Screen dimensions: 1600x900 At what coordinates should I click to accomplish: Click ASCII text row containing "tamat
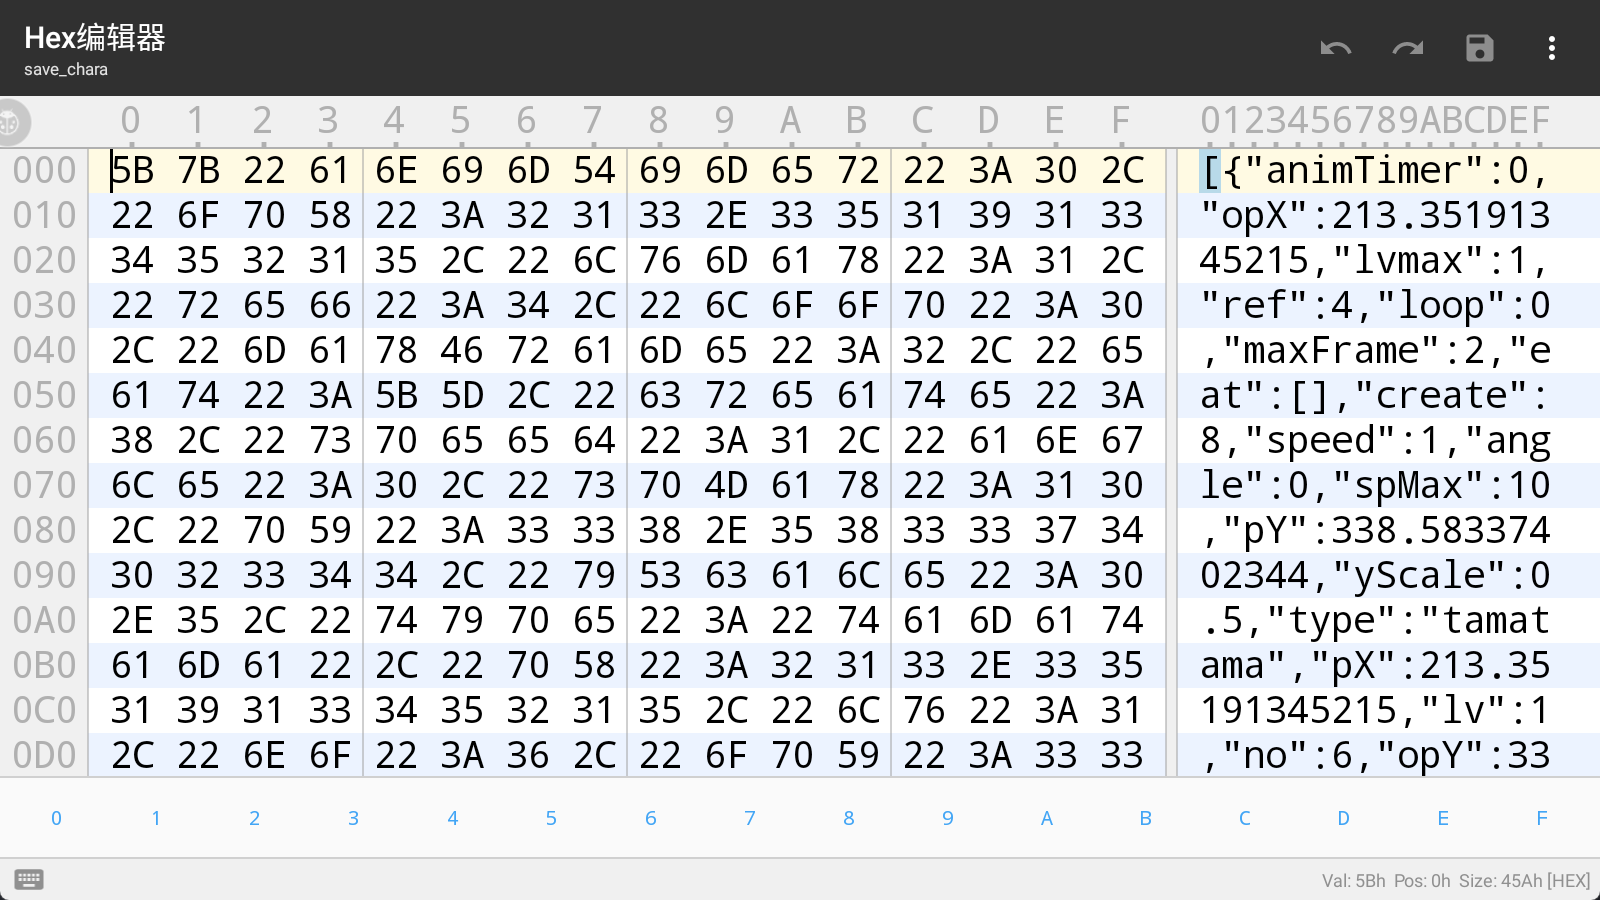tap(1375, 621)
